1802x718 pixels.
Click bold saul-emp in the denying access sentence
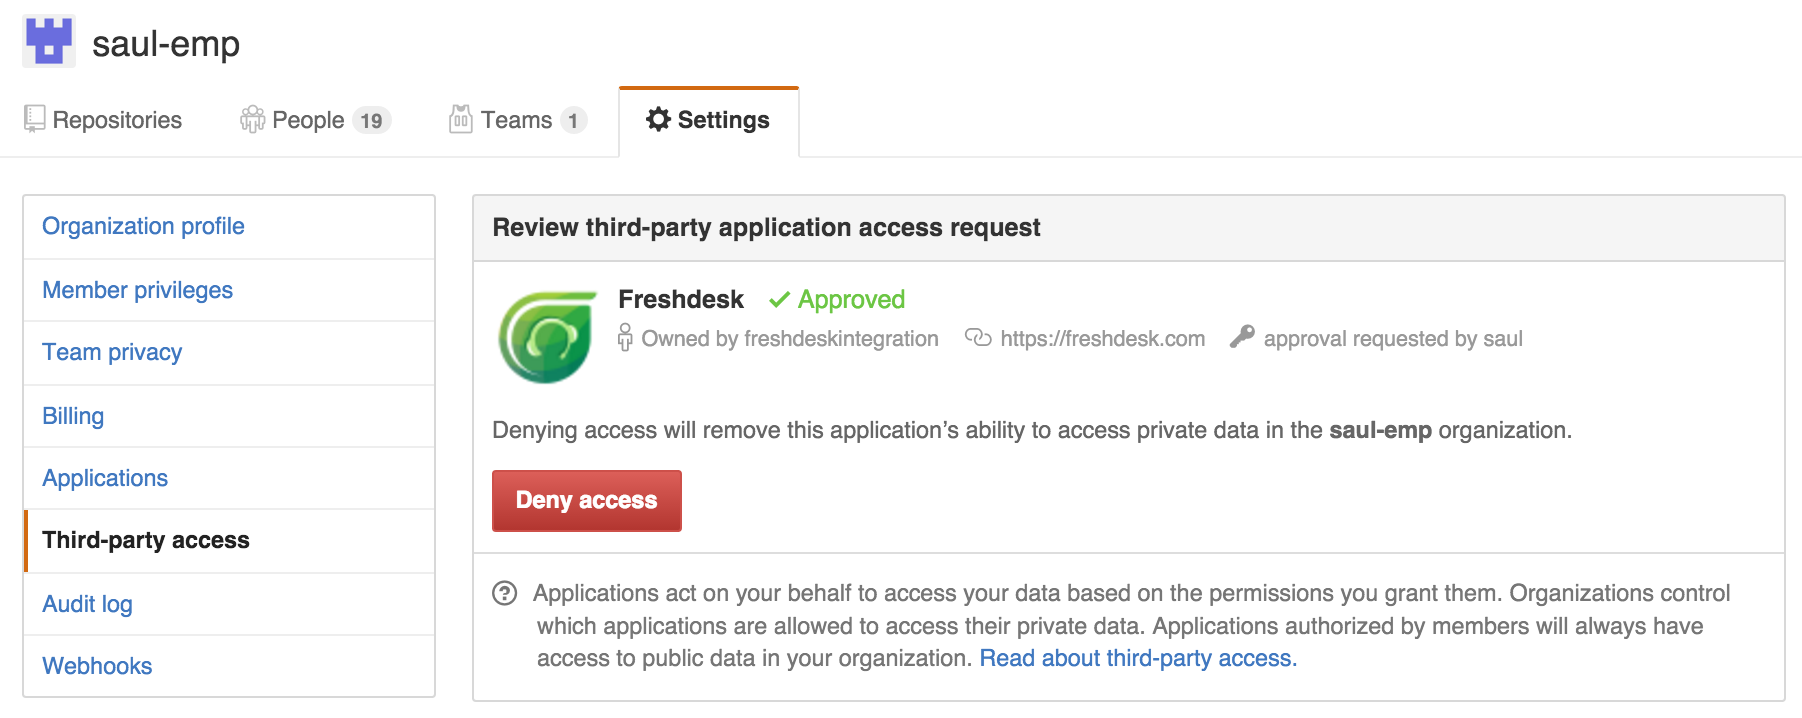1380,430
